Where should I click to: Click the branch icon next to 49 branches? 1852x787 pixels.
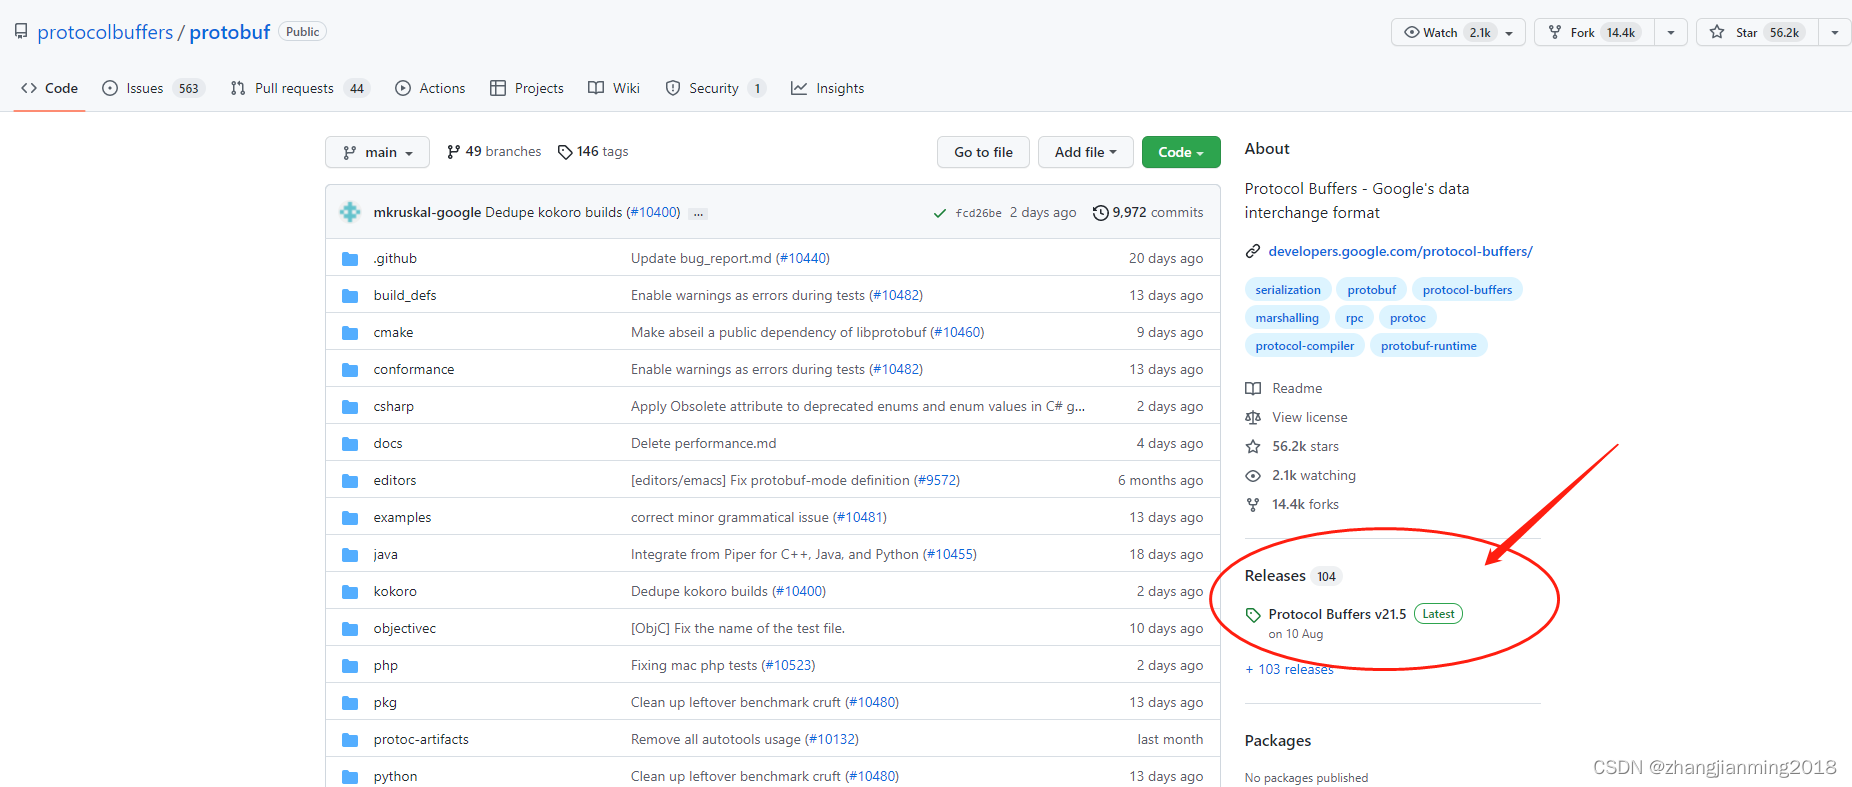click(x=454, y=152)
